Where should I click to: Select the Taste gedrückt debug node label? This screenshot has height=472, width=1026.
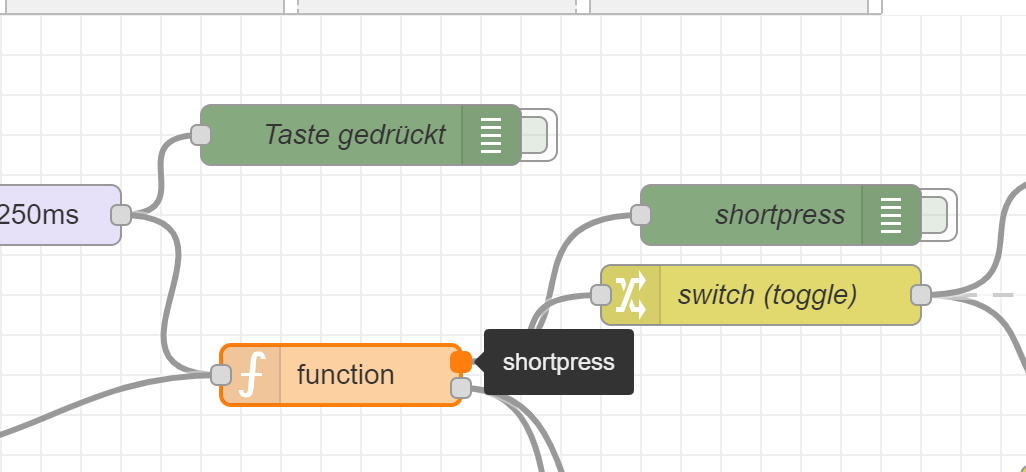click(354, 135)
